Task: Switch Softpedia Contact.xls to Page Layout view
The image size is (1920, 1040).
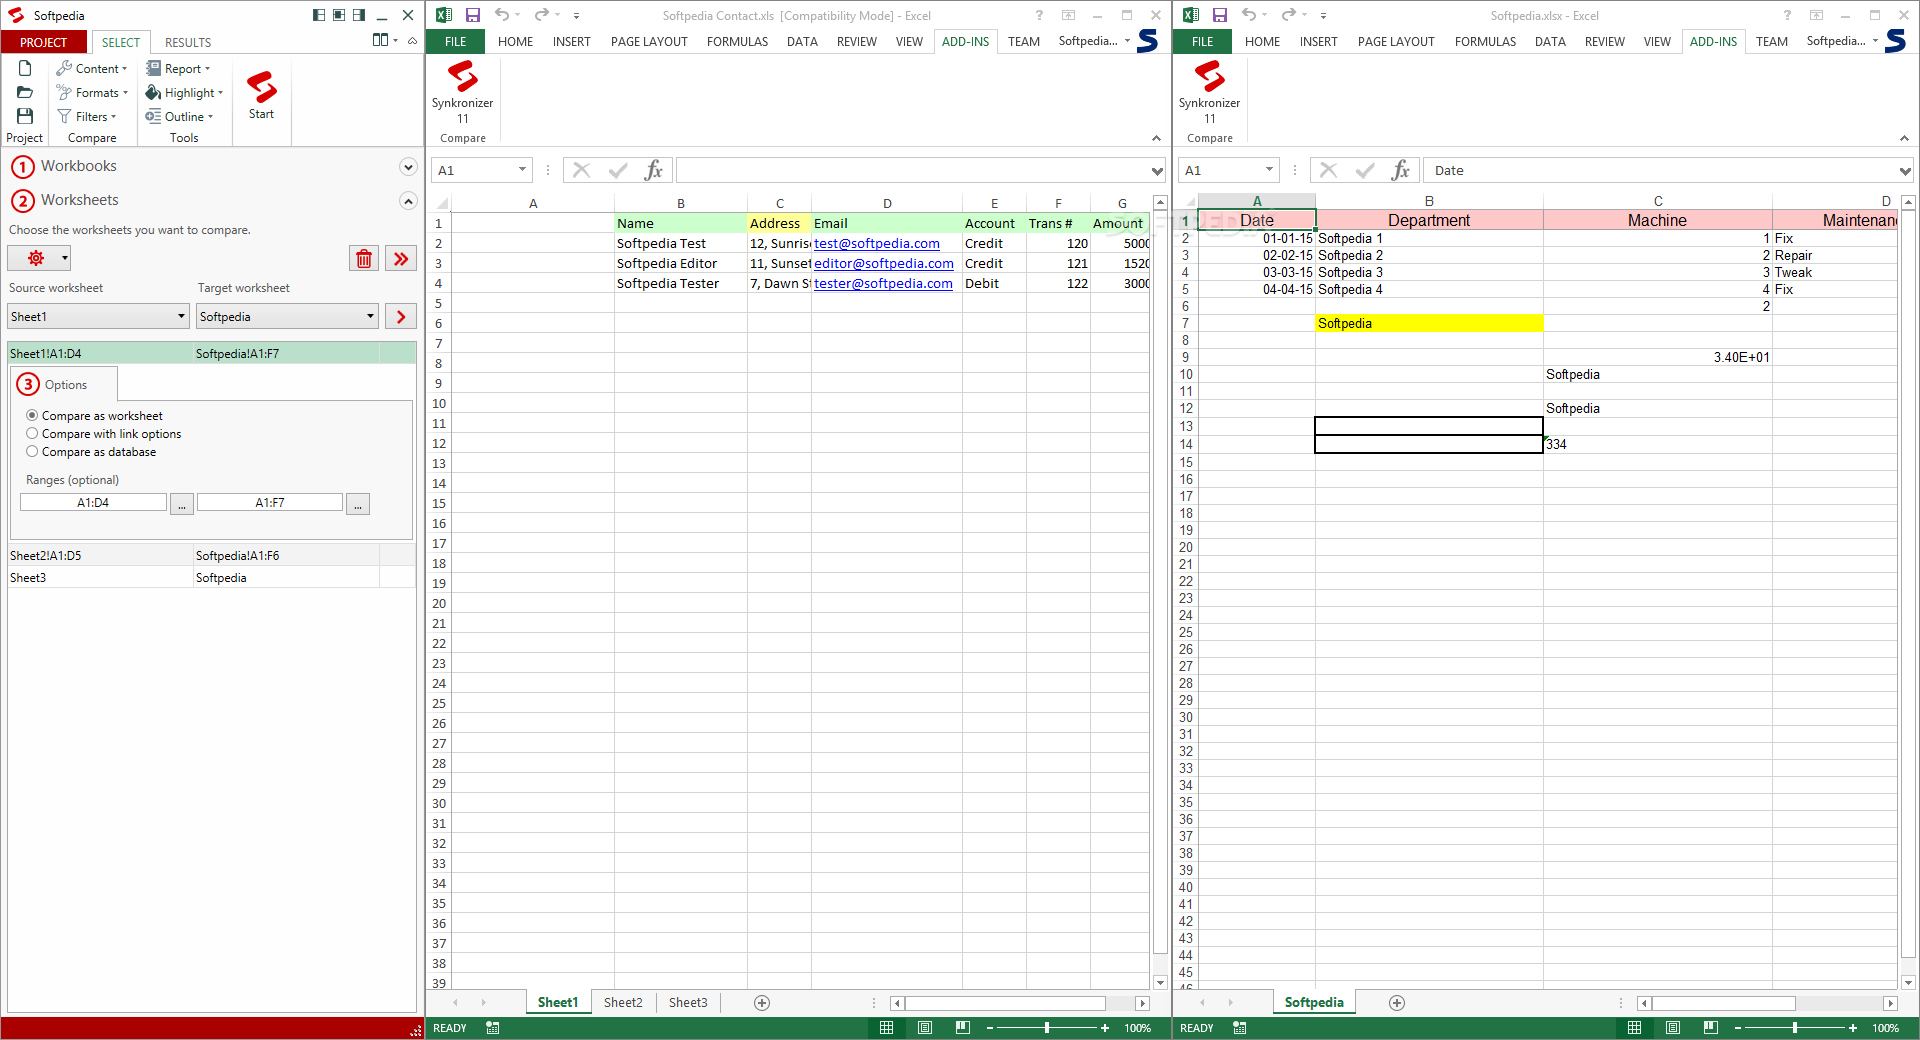Action: click(x=925, y=1028)
